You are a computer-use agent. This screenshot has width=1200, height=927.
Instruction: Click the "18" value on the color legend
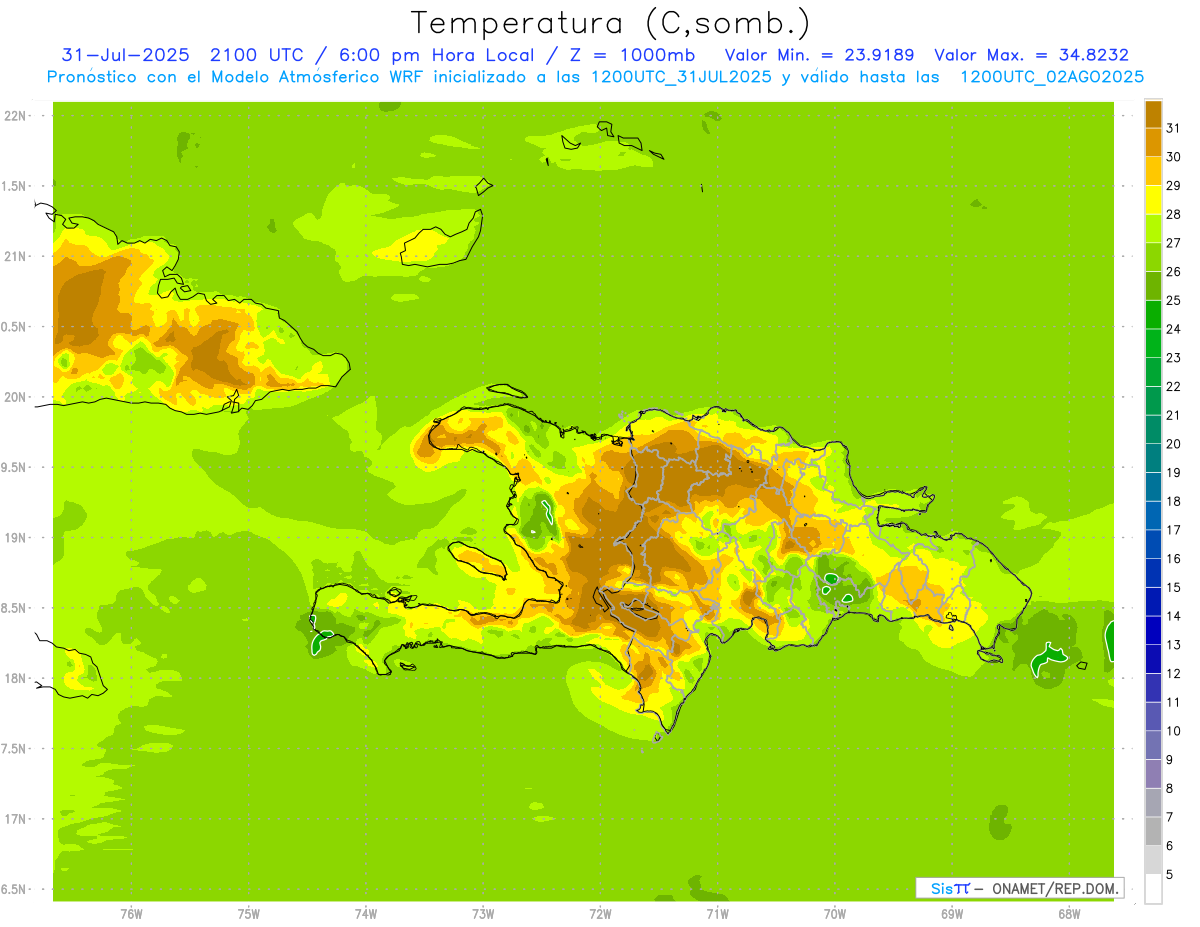1174,501
